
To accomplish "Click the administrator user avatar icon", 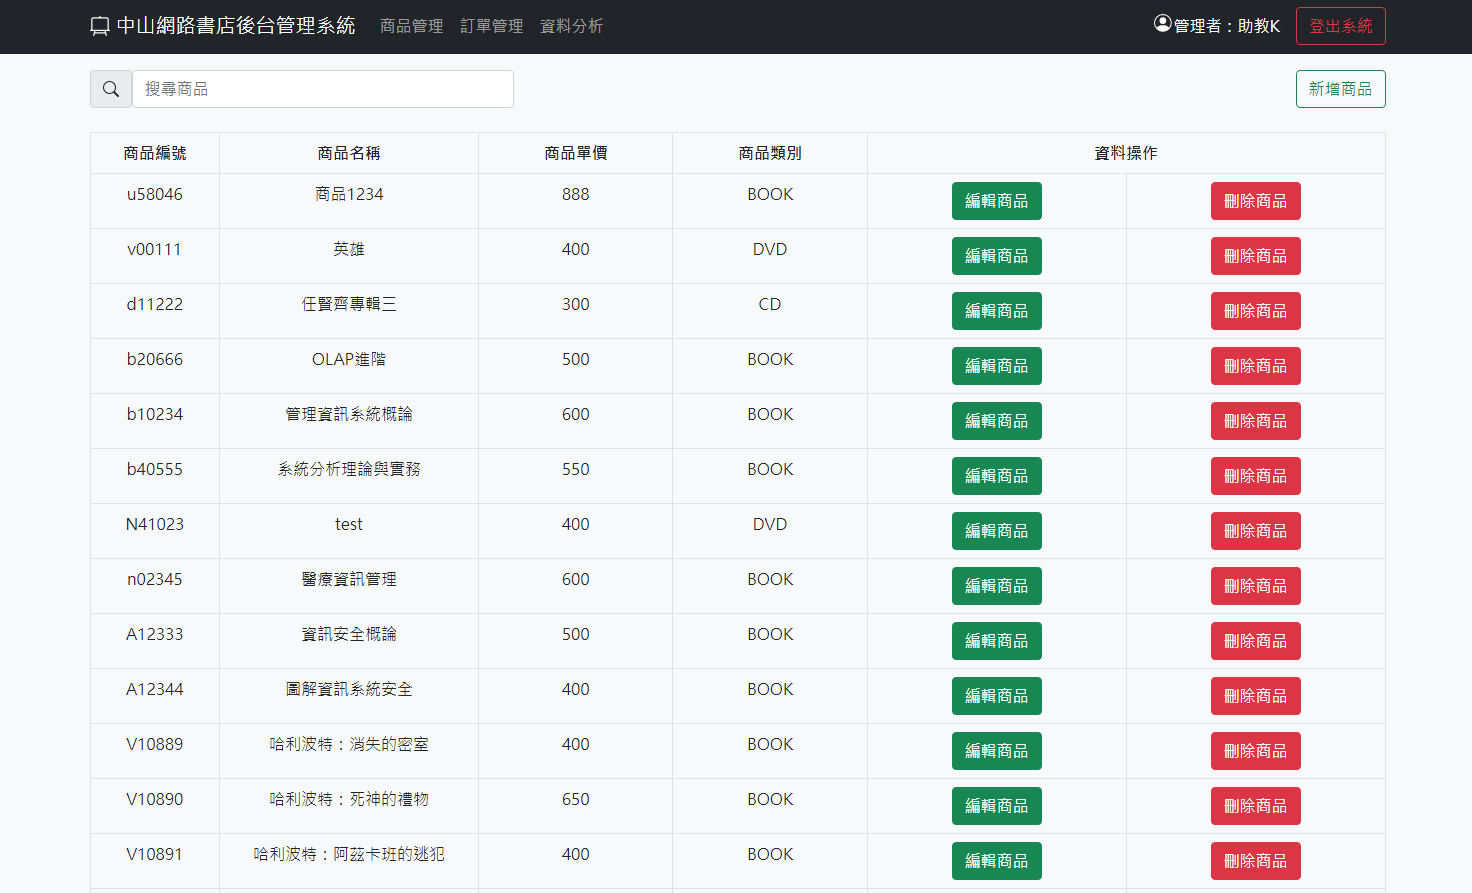I will (1162, 24).
